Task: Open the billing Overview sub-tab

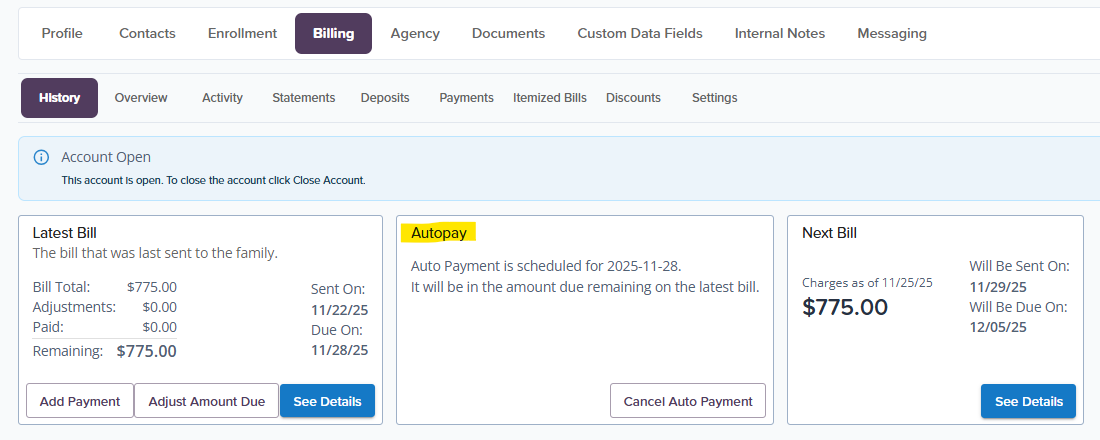Action: click(x=141, y=98)
